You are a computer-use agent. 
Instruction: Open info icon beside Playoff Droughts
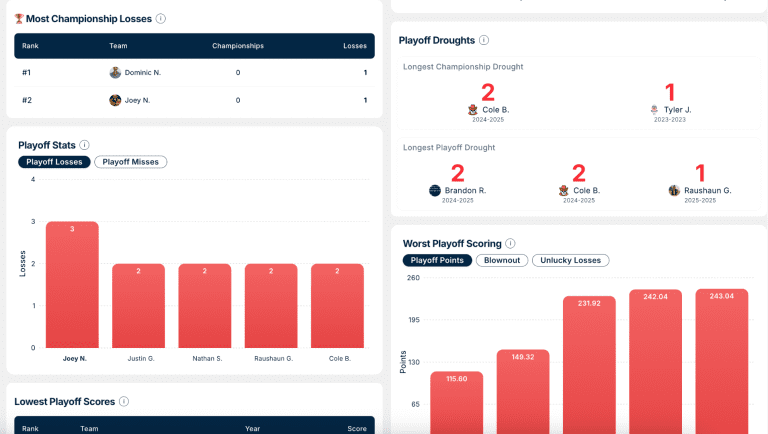tap(484, 40)
